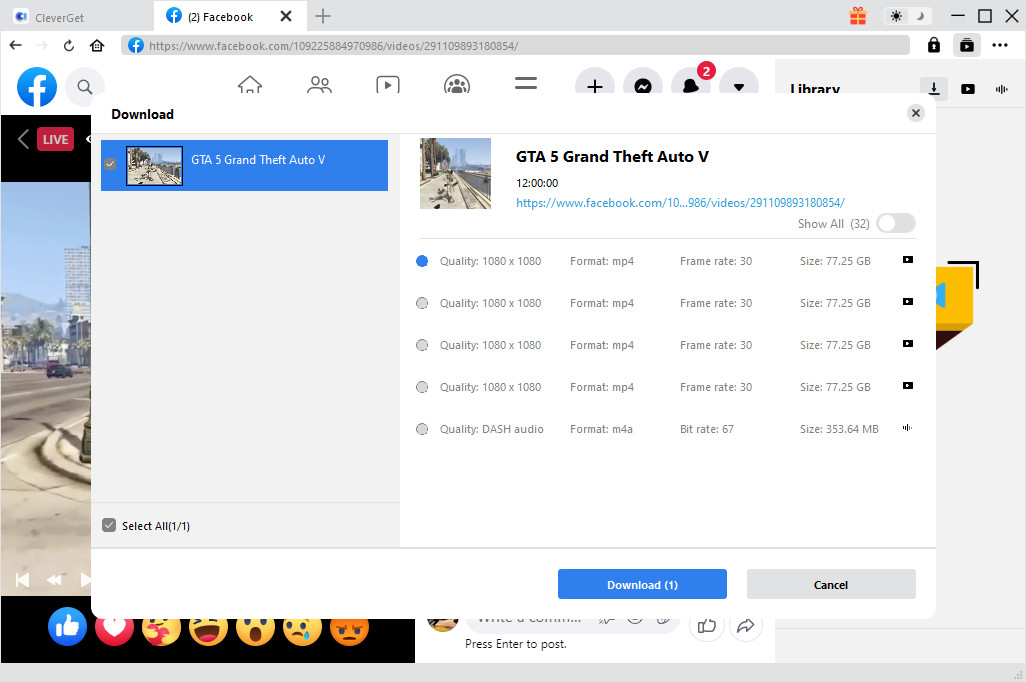Open Facebook Friends icon

point(319,84)
